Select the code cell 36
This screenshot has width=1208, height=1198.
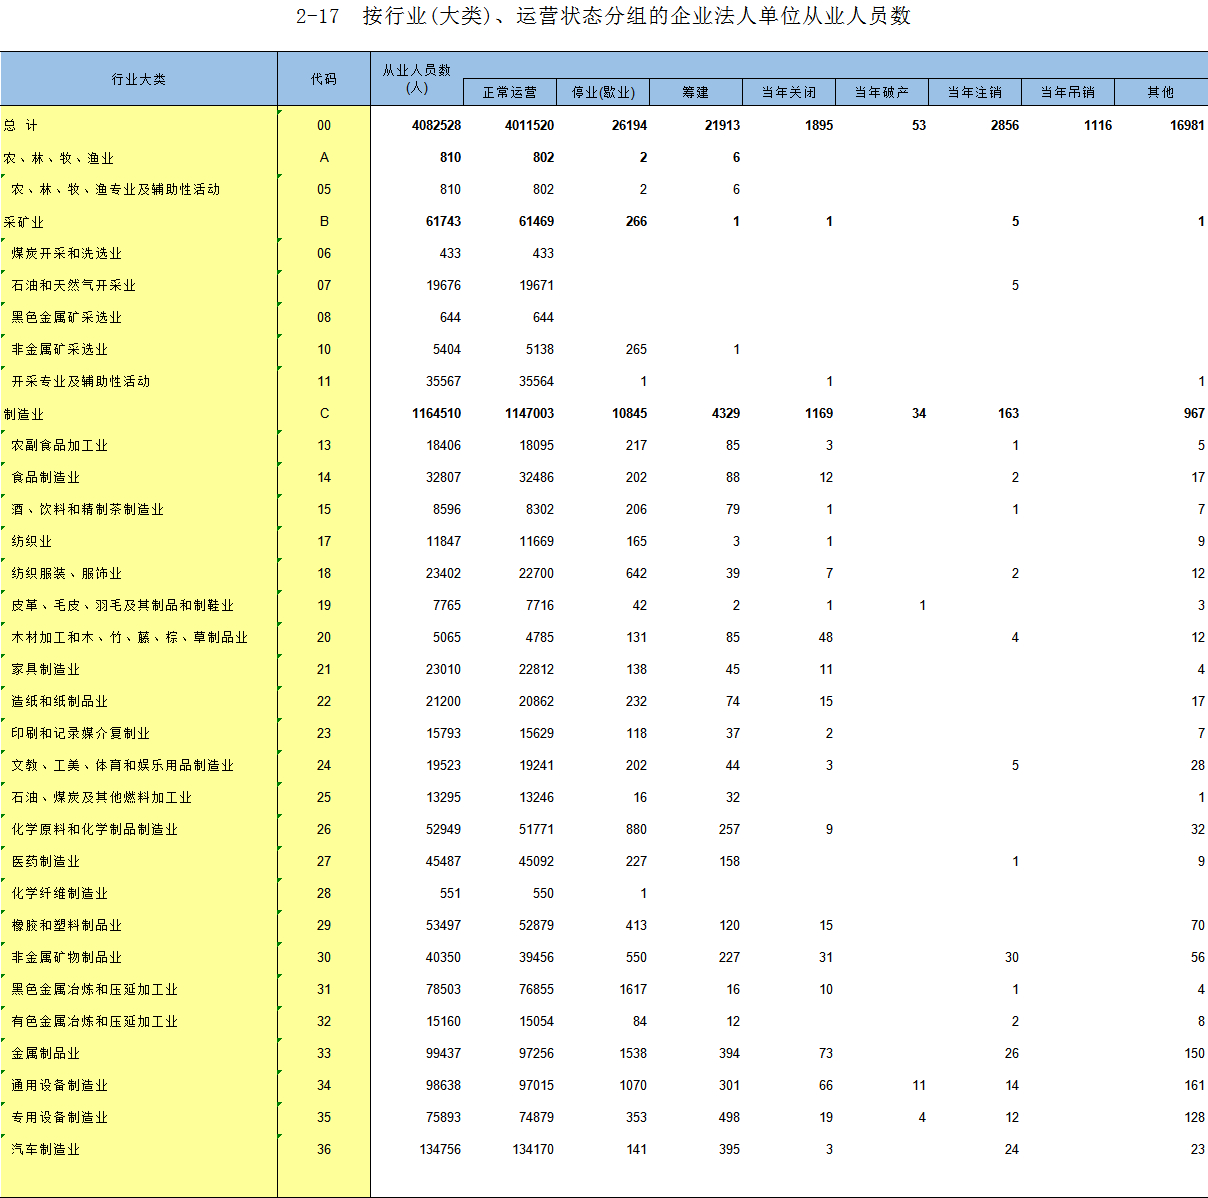tap(324, 1149)
